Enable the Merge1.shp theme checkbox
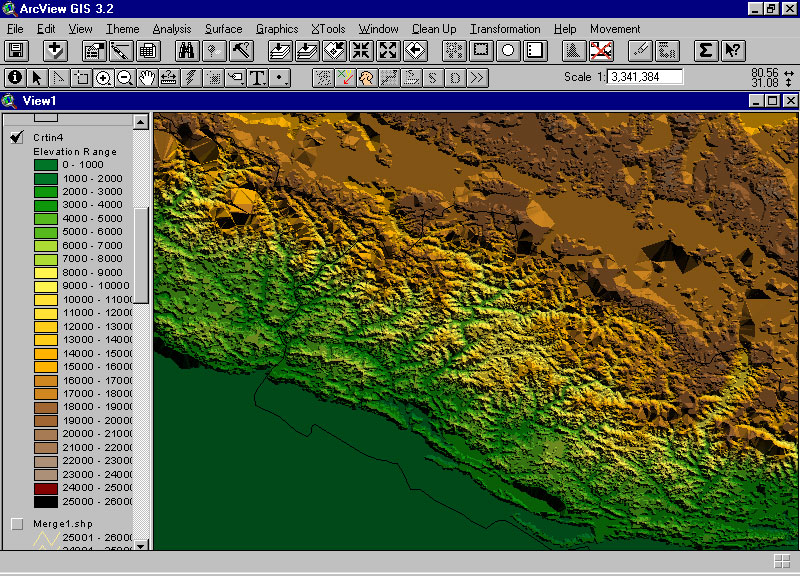 pyautogui.click(x=17, y=524)
